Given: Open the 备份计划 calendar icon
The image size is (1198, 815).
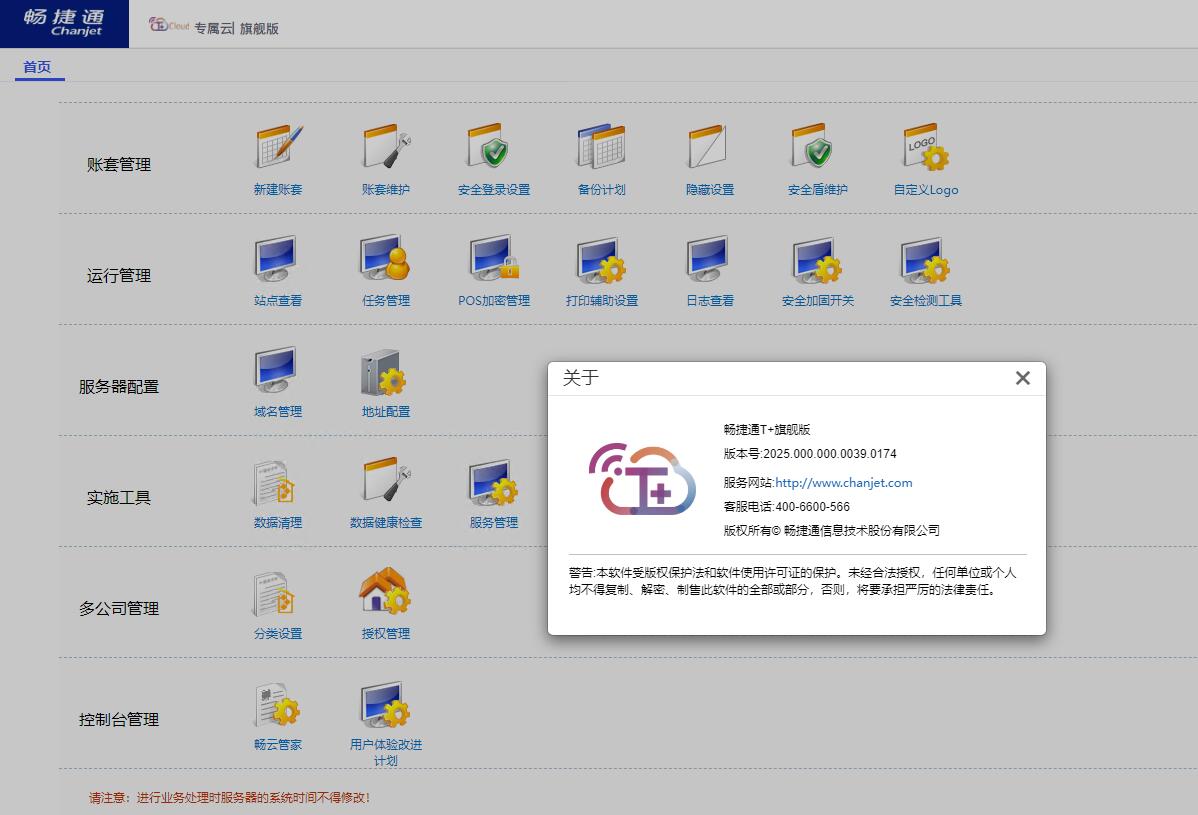Looking at the screenshot, I should coord(602,147).
